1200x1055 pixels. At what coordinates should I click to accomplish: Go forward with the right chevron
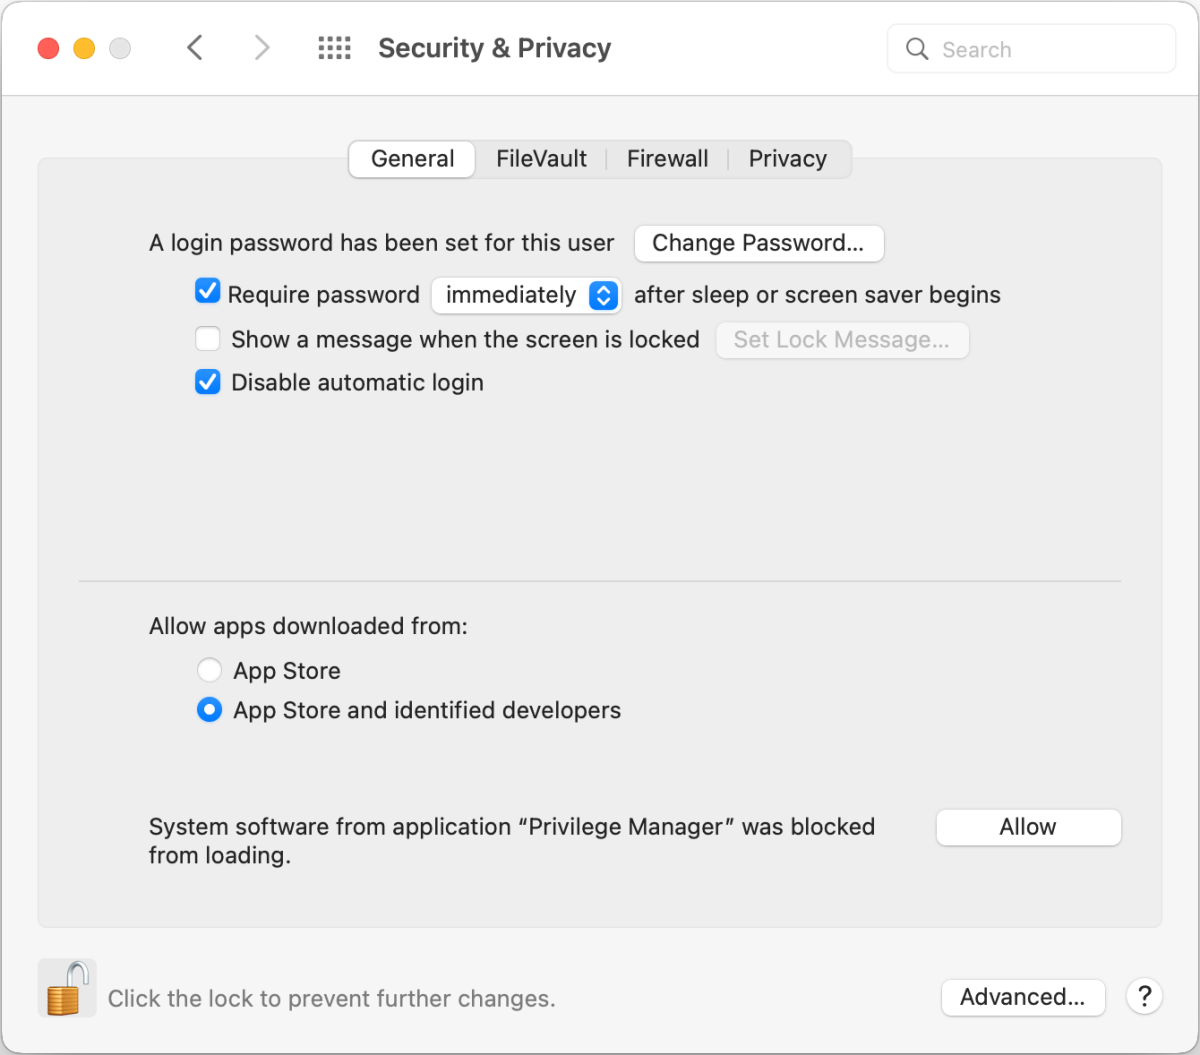pos(262,47)
